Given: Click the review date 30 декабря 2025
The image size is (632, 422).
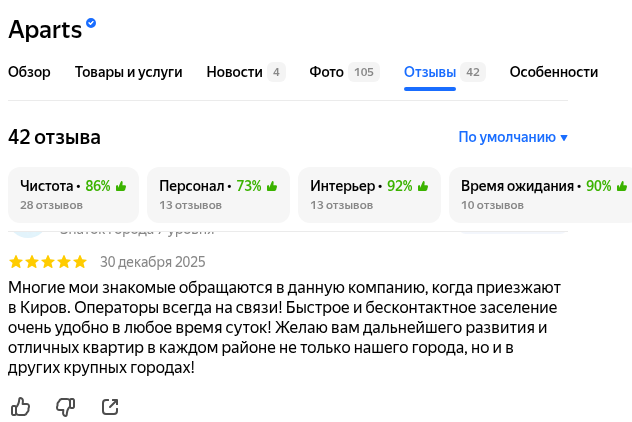Looking at the screenshot, I should tap(152, 262).
